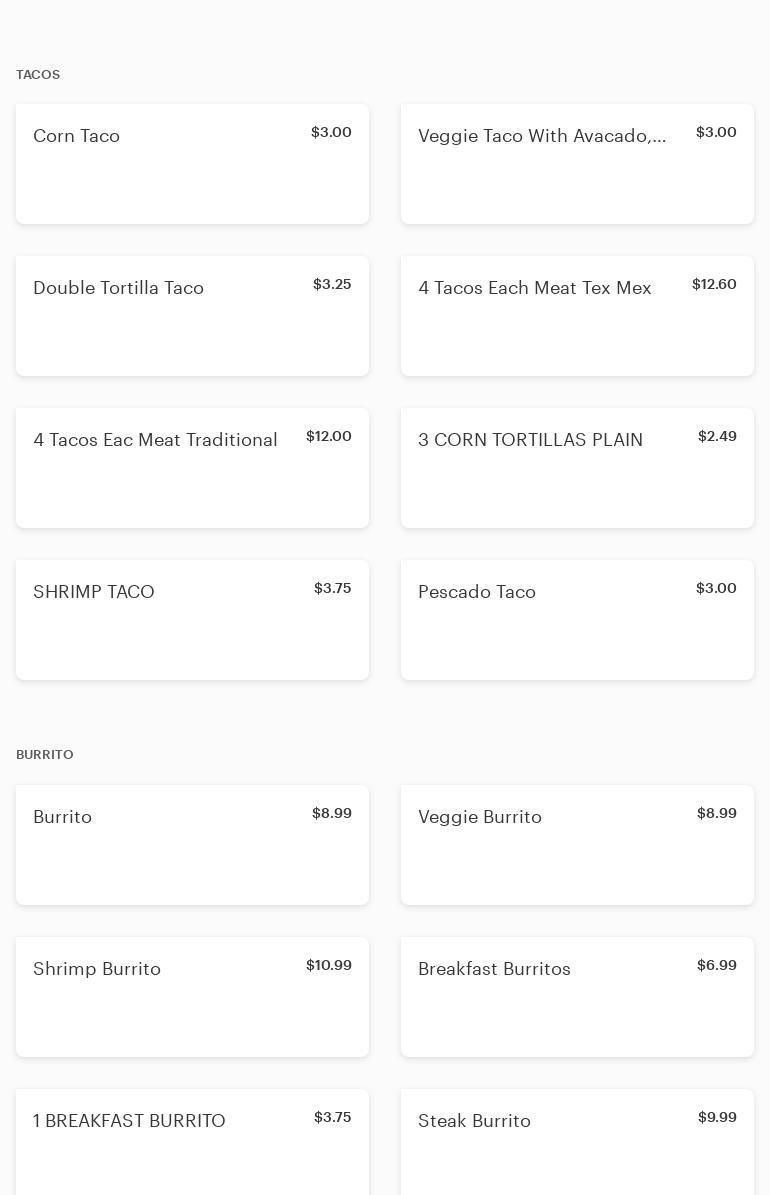The height and width of the screenshot is (1195, 770).
Task: Open Veggie Taco With Avacado item
Action: [x=577, y=164]
